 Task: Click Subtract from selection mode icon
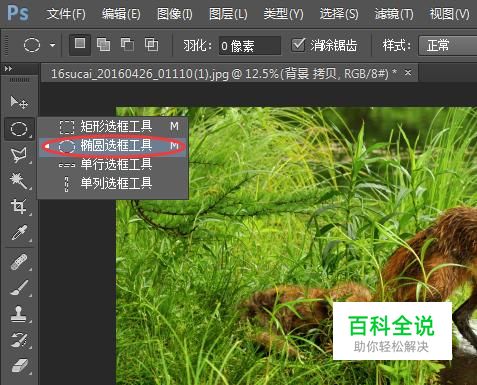tap(127, 44)
